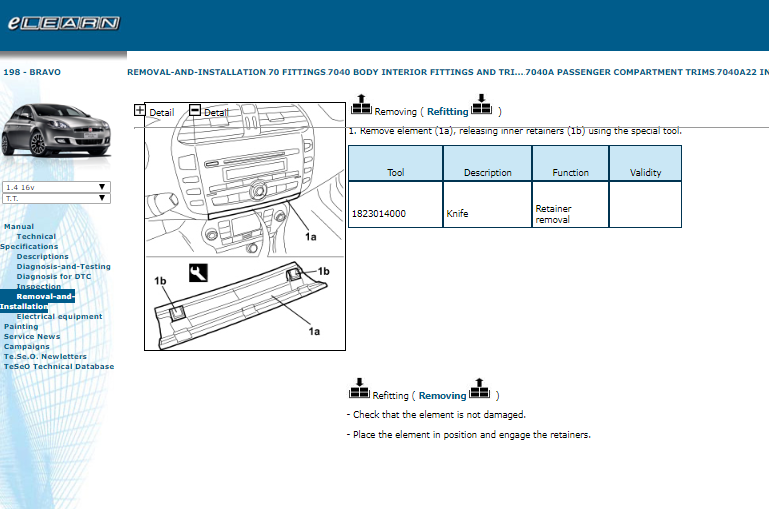Click the Validity column header
Screen dimensions: 769x509
(645, 164)
